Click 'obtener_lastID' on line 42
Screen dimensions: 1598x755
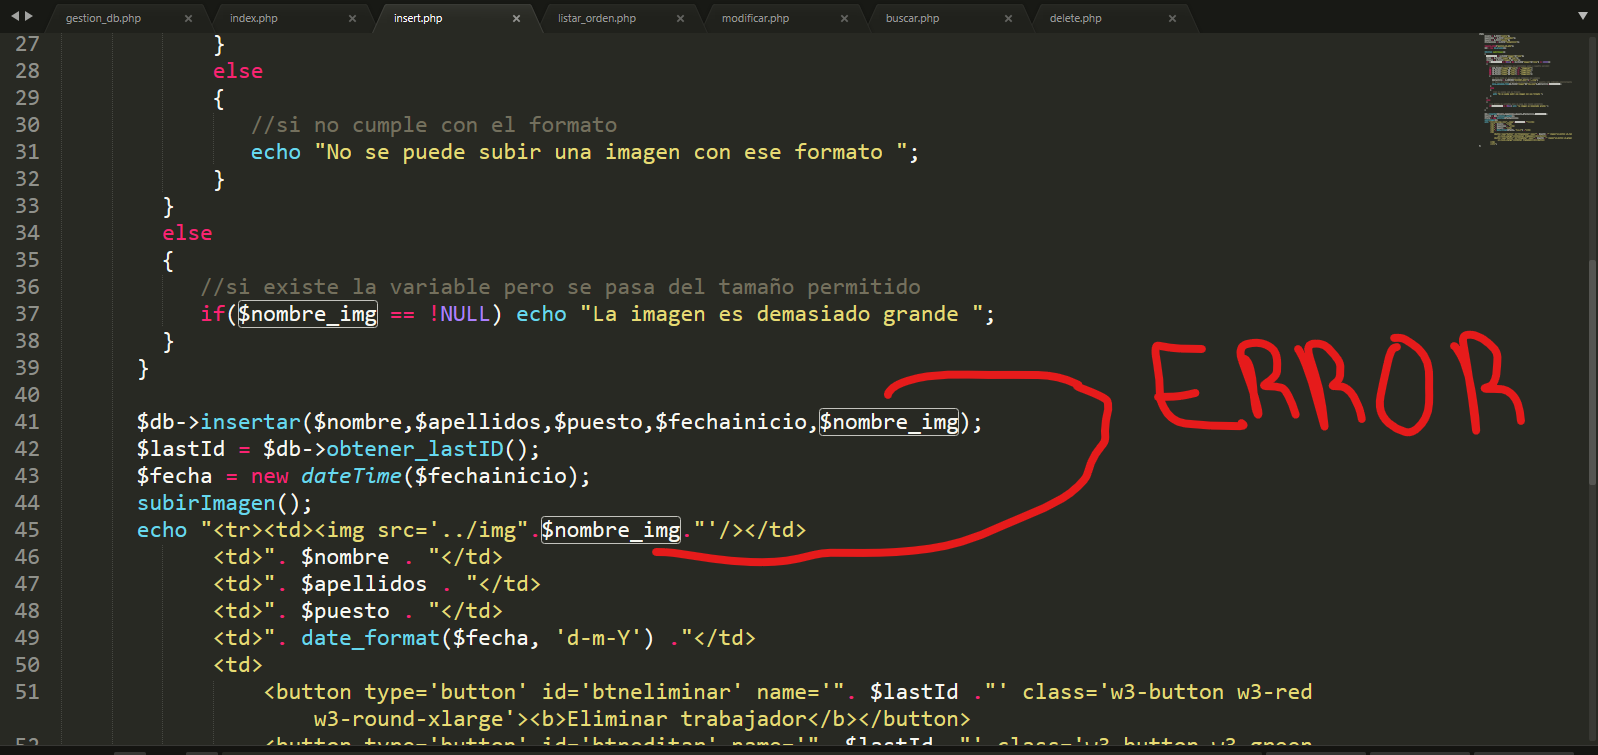(415, 449)
